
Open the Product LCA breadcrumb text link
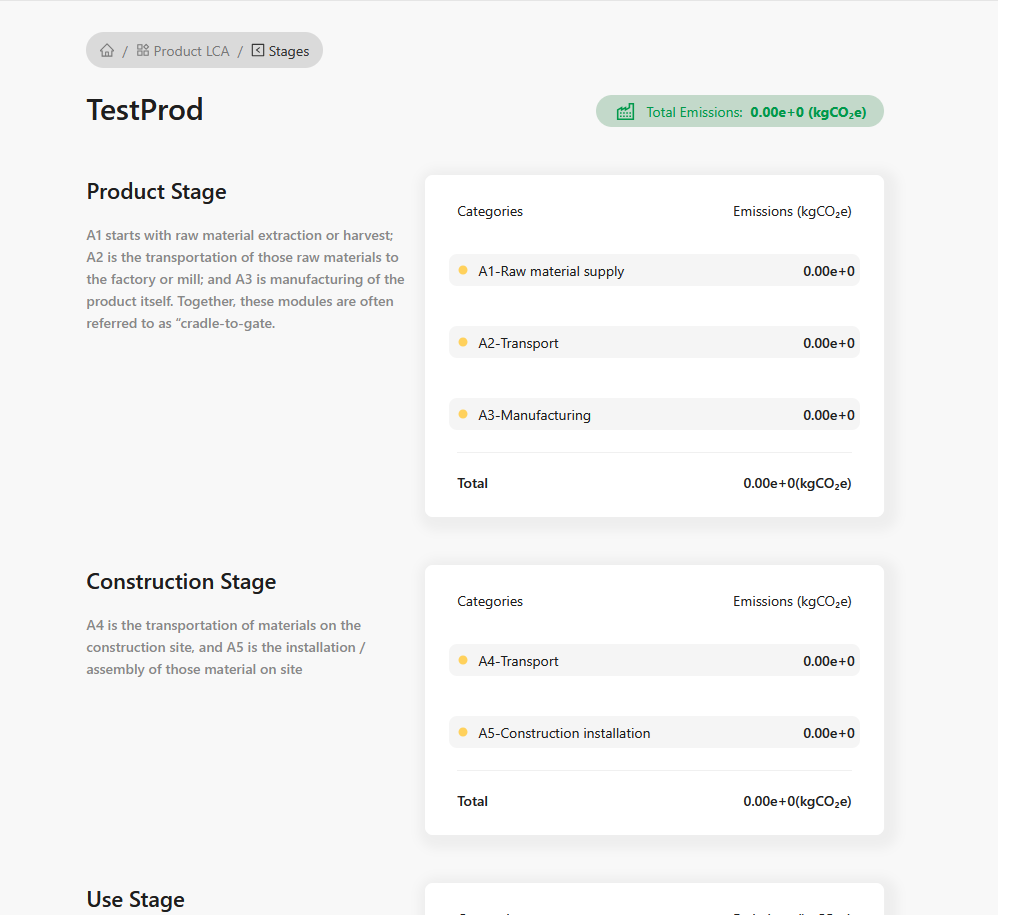(x=191, y=51)
